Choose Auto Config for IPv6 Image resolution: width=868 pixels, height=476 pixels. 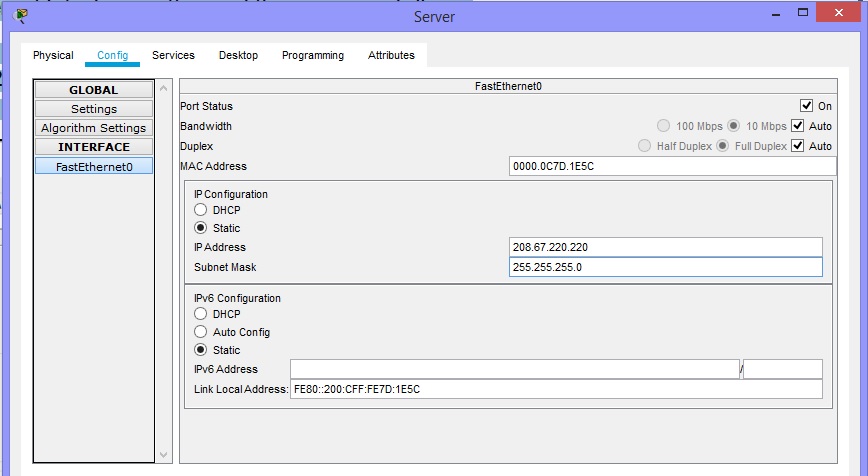201,332
